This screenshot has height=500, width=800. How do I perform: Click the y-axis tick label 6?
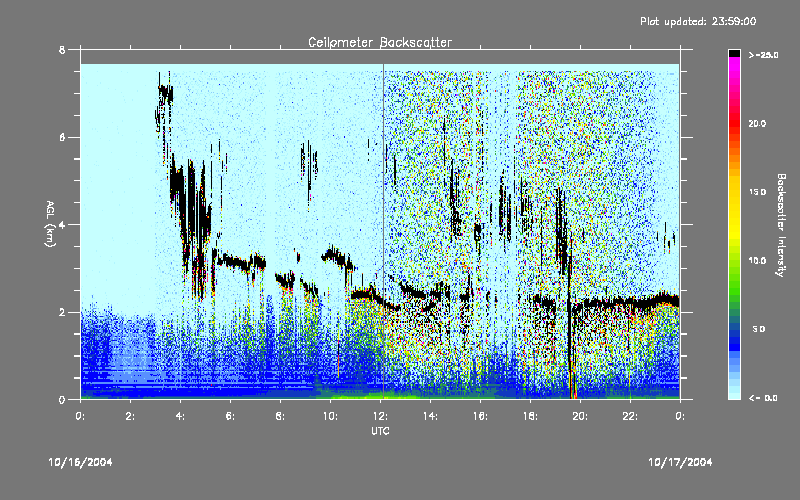click(62, 137)
